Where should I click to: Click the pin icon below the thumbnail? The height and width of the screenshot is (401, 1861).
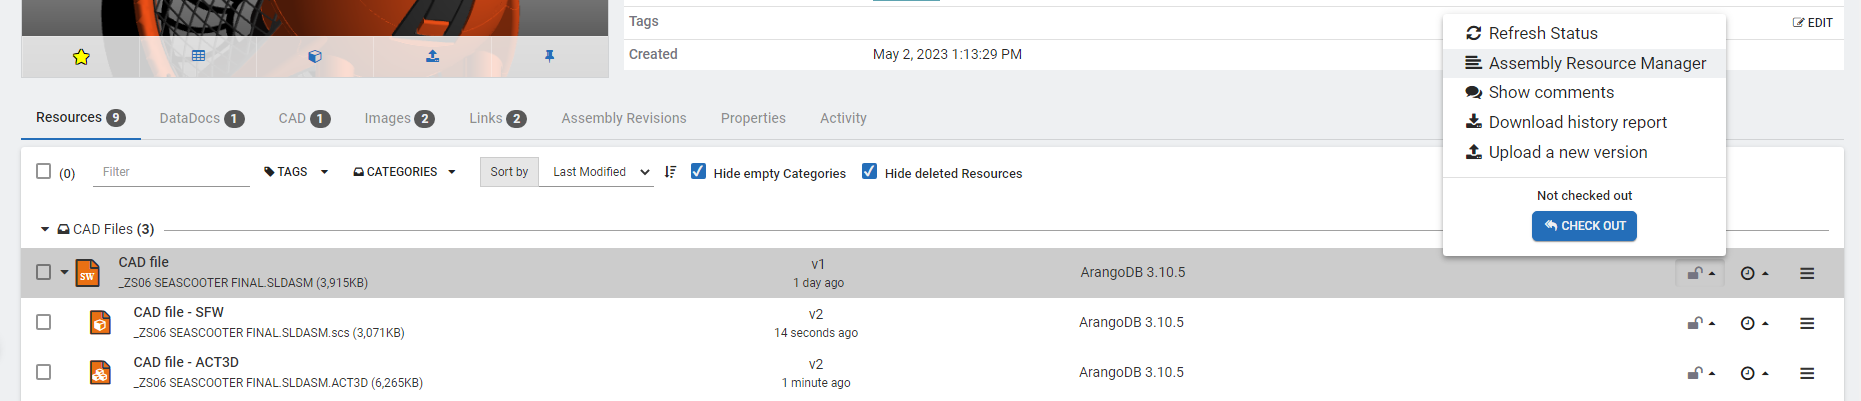point(549,57)
